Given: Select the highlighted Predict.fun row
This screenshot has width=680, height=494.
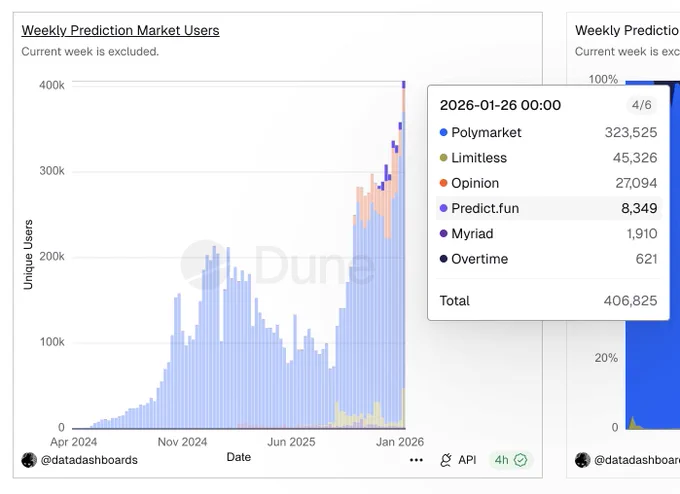Looking at the screenshot, I should 549,208.
